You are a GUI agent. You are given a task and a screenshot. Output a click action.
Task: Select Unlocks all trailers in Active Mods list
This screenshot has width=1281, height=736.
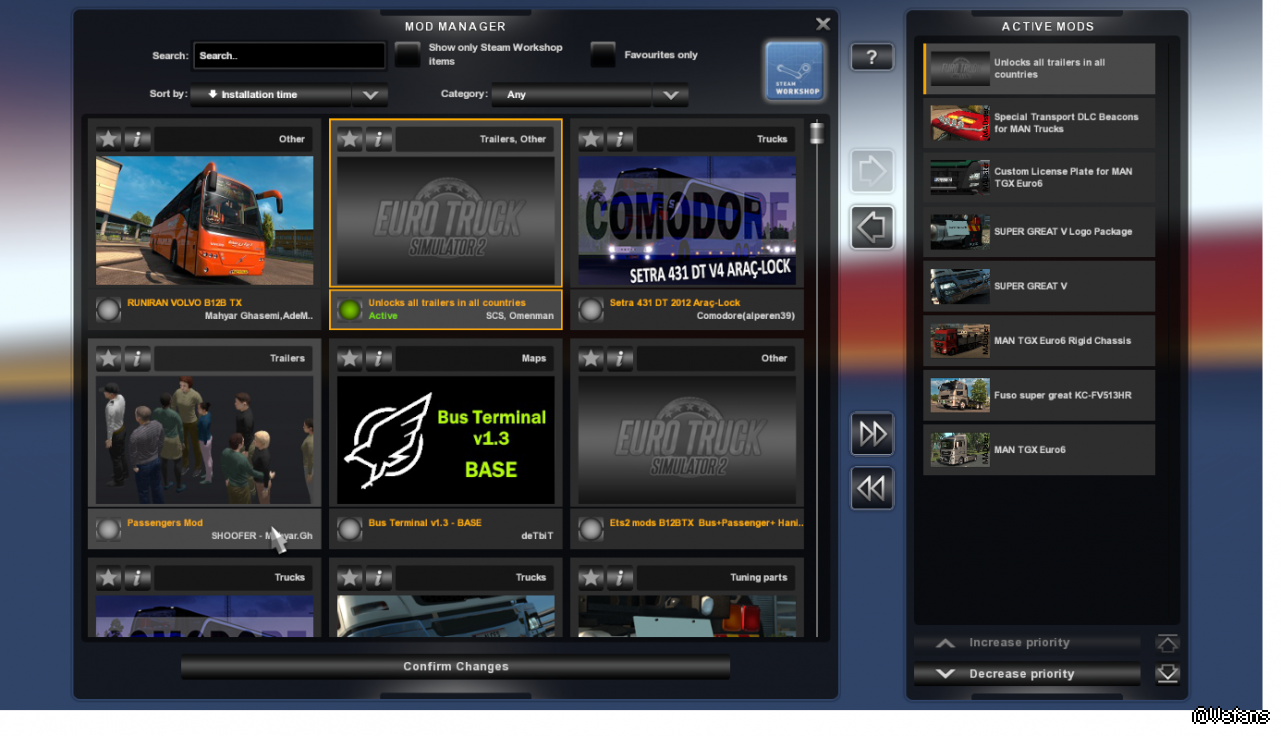tap(1039, 69)
